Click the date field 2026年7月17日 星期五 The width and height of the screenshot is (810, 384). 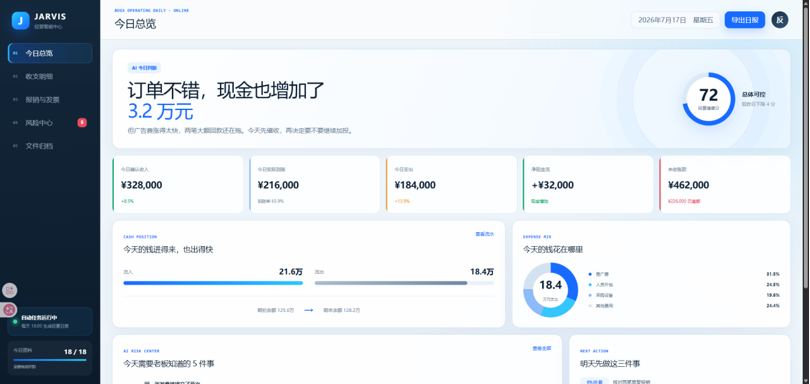675,20
